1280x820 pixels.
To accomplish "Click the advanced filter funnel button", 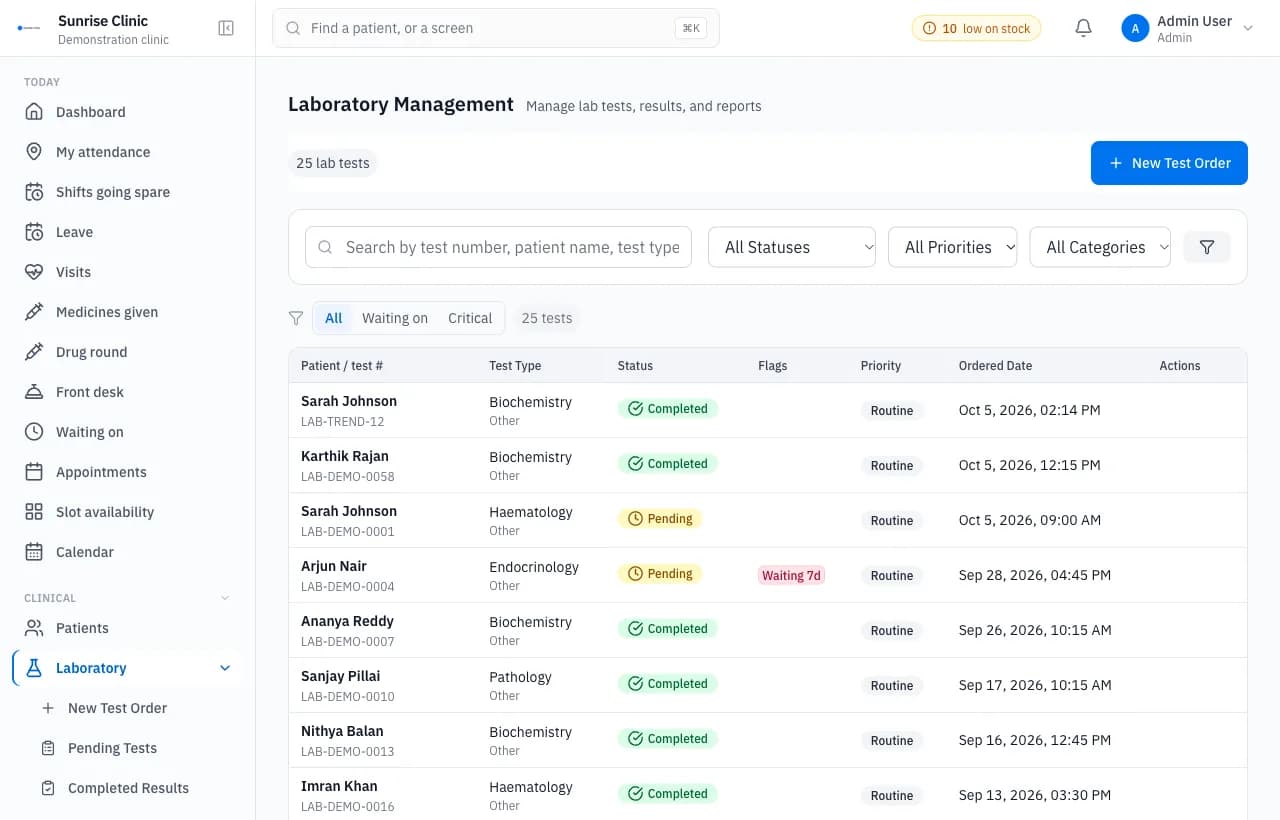I will pos(1207,247).
